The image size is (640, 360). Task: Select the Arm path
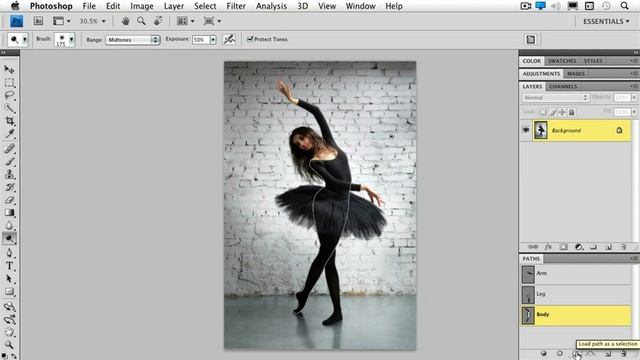click(576, 274)
